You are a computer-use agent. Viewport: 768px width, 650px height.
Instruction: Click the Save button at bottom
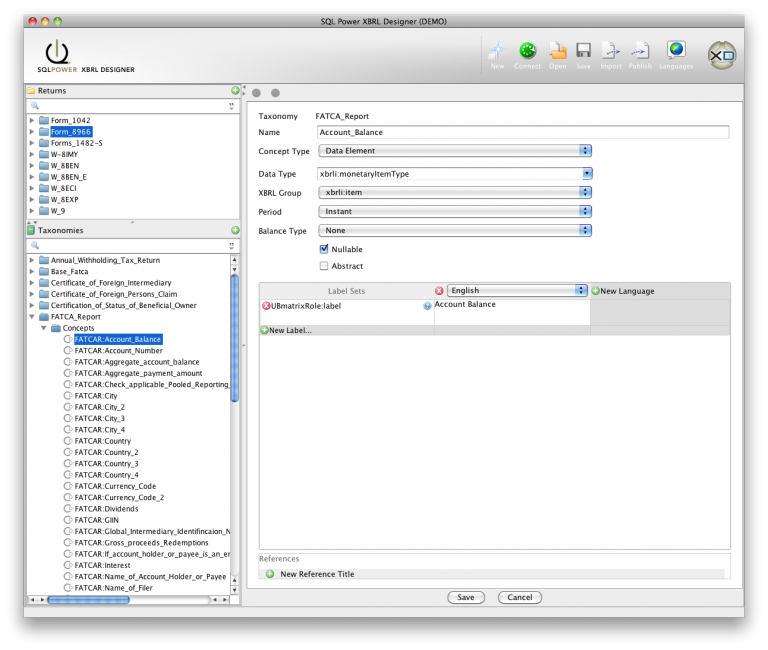click(466, 597)
